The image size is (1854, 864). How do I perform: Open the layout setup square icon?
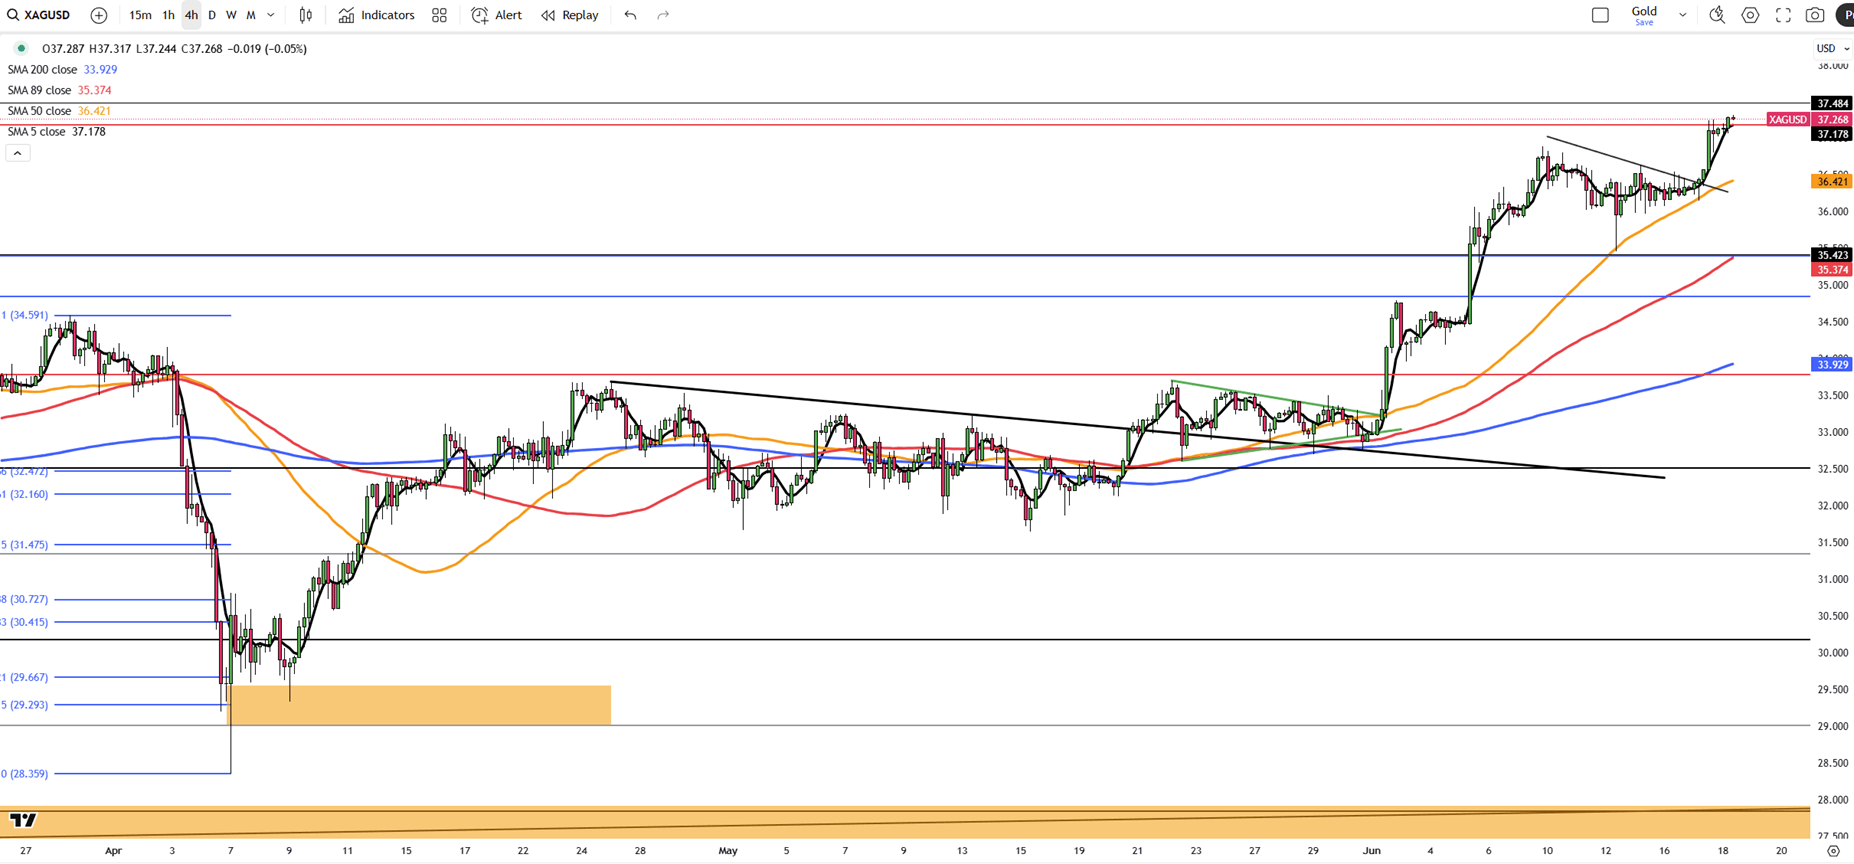[1600, 15]
